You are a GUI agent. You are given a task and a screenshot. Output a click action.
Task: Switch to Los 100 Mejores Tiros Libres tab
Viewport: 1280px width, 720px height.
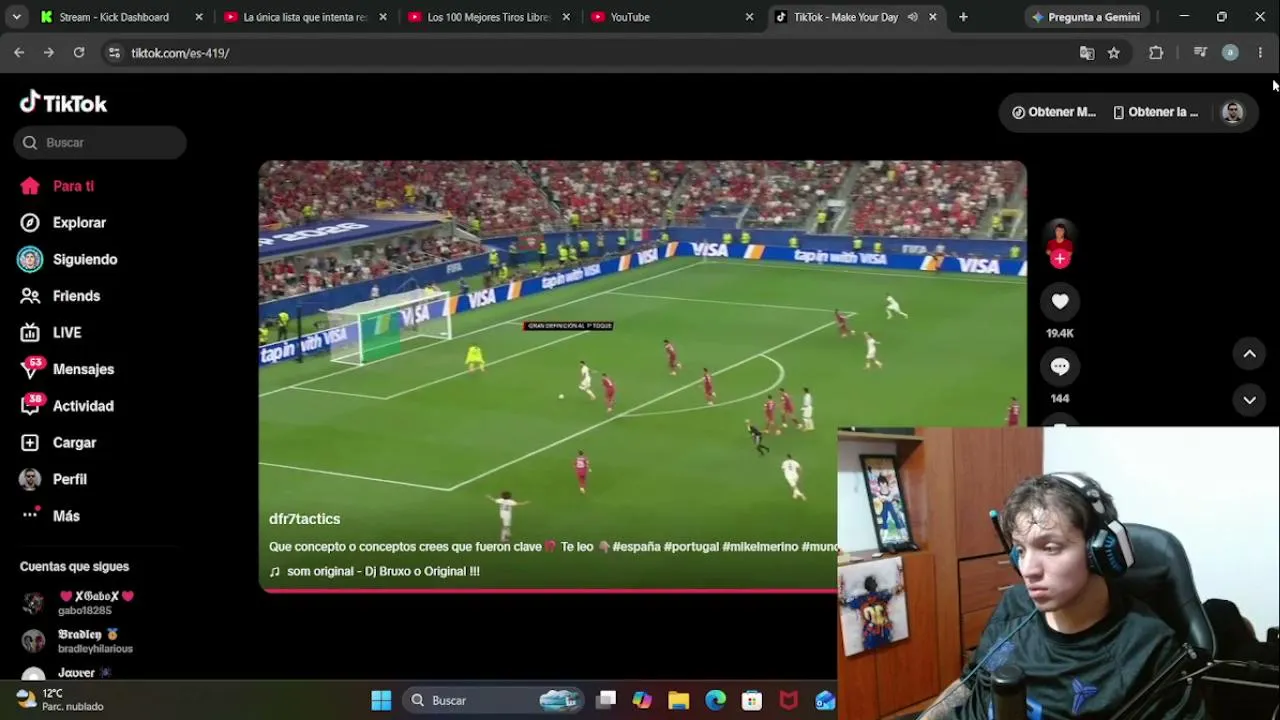pos(488,17)
